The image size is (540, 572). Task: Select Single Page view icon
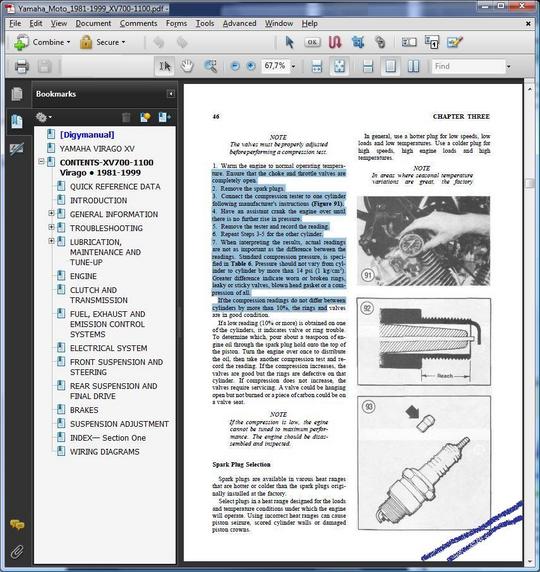coord(390,66)
